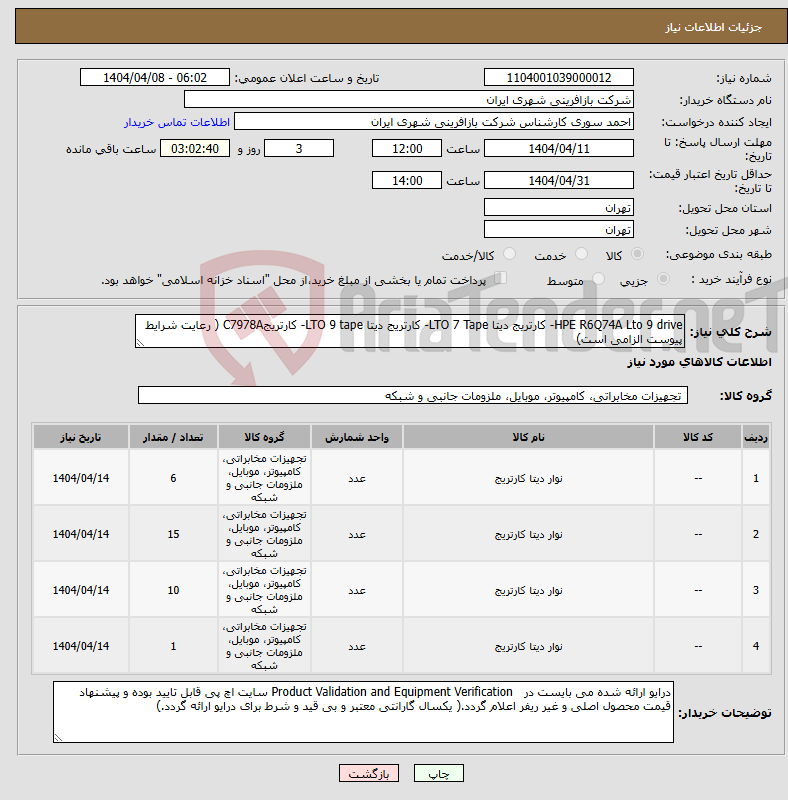Open the اطلاعات تماس خریدار link
Screen dimensions: 788x800
click(177, 122)
